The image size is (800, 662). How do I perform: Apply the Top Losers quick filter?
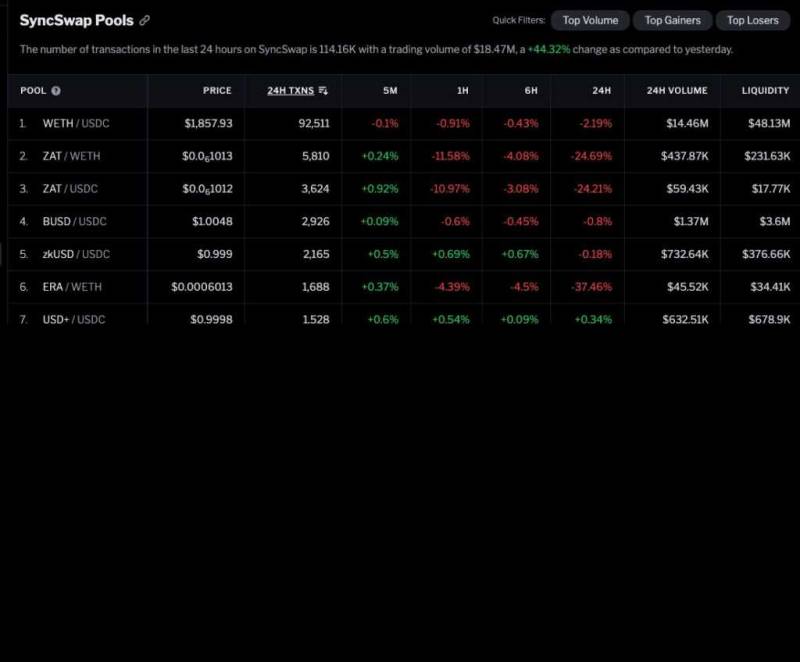tap(753, 20)
